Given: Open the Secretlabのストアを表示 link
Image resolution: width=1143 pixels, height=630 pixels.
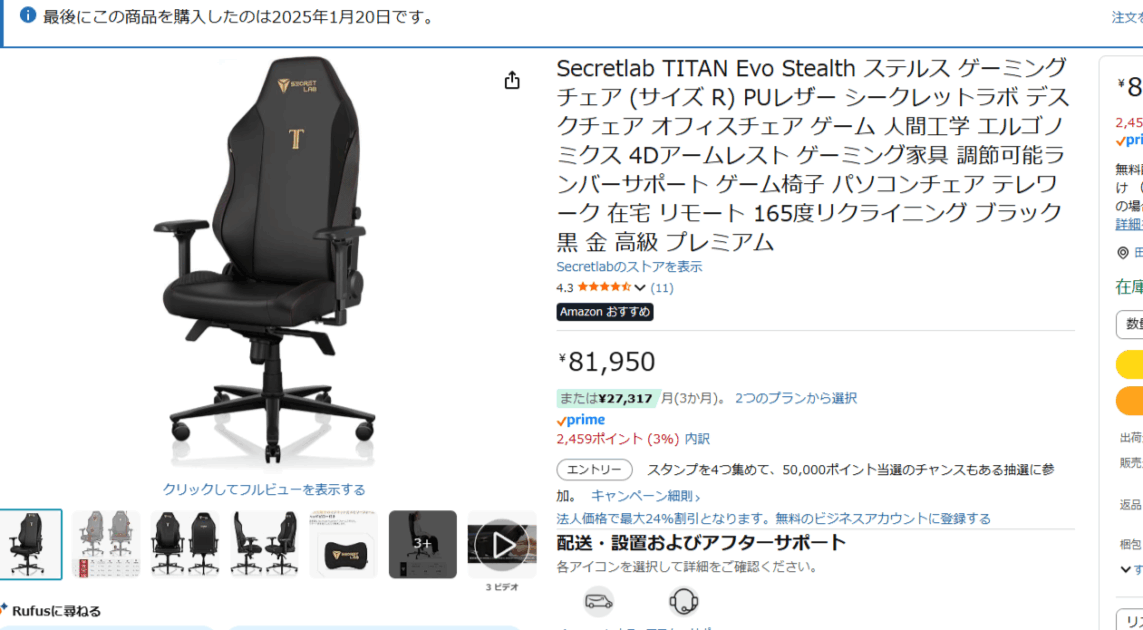Looking at the screenshot, I should (629, 267).
